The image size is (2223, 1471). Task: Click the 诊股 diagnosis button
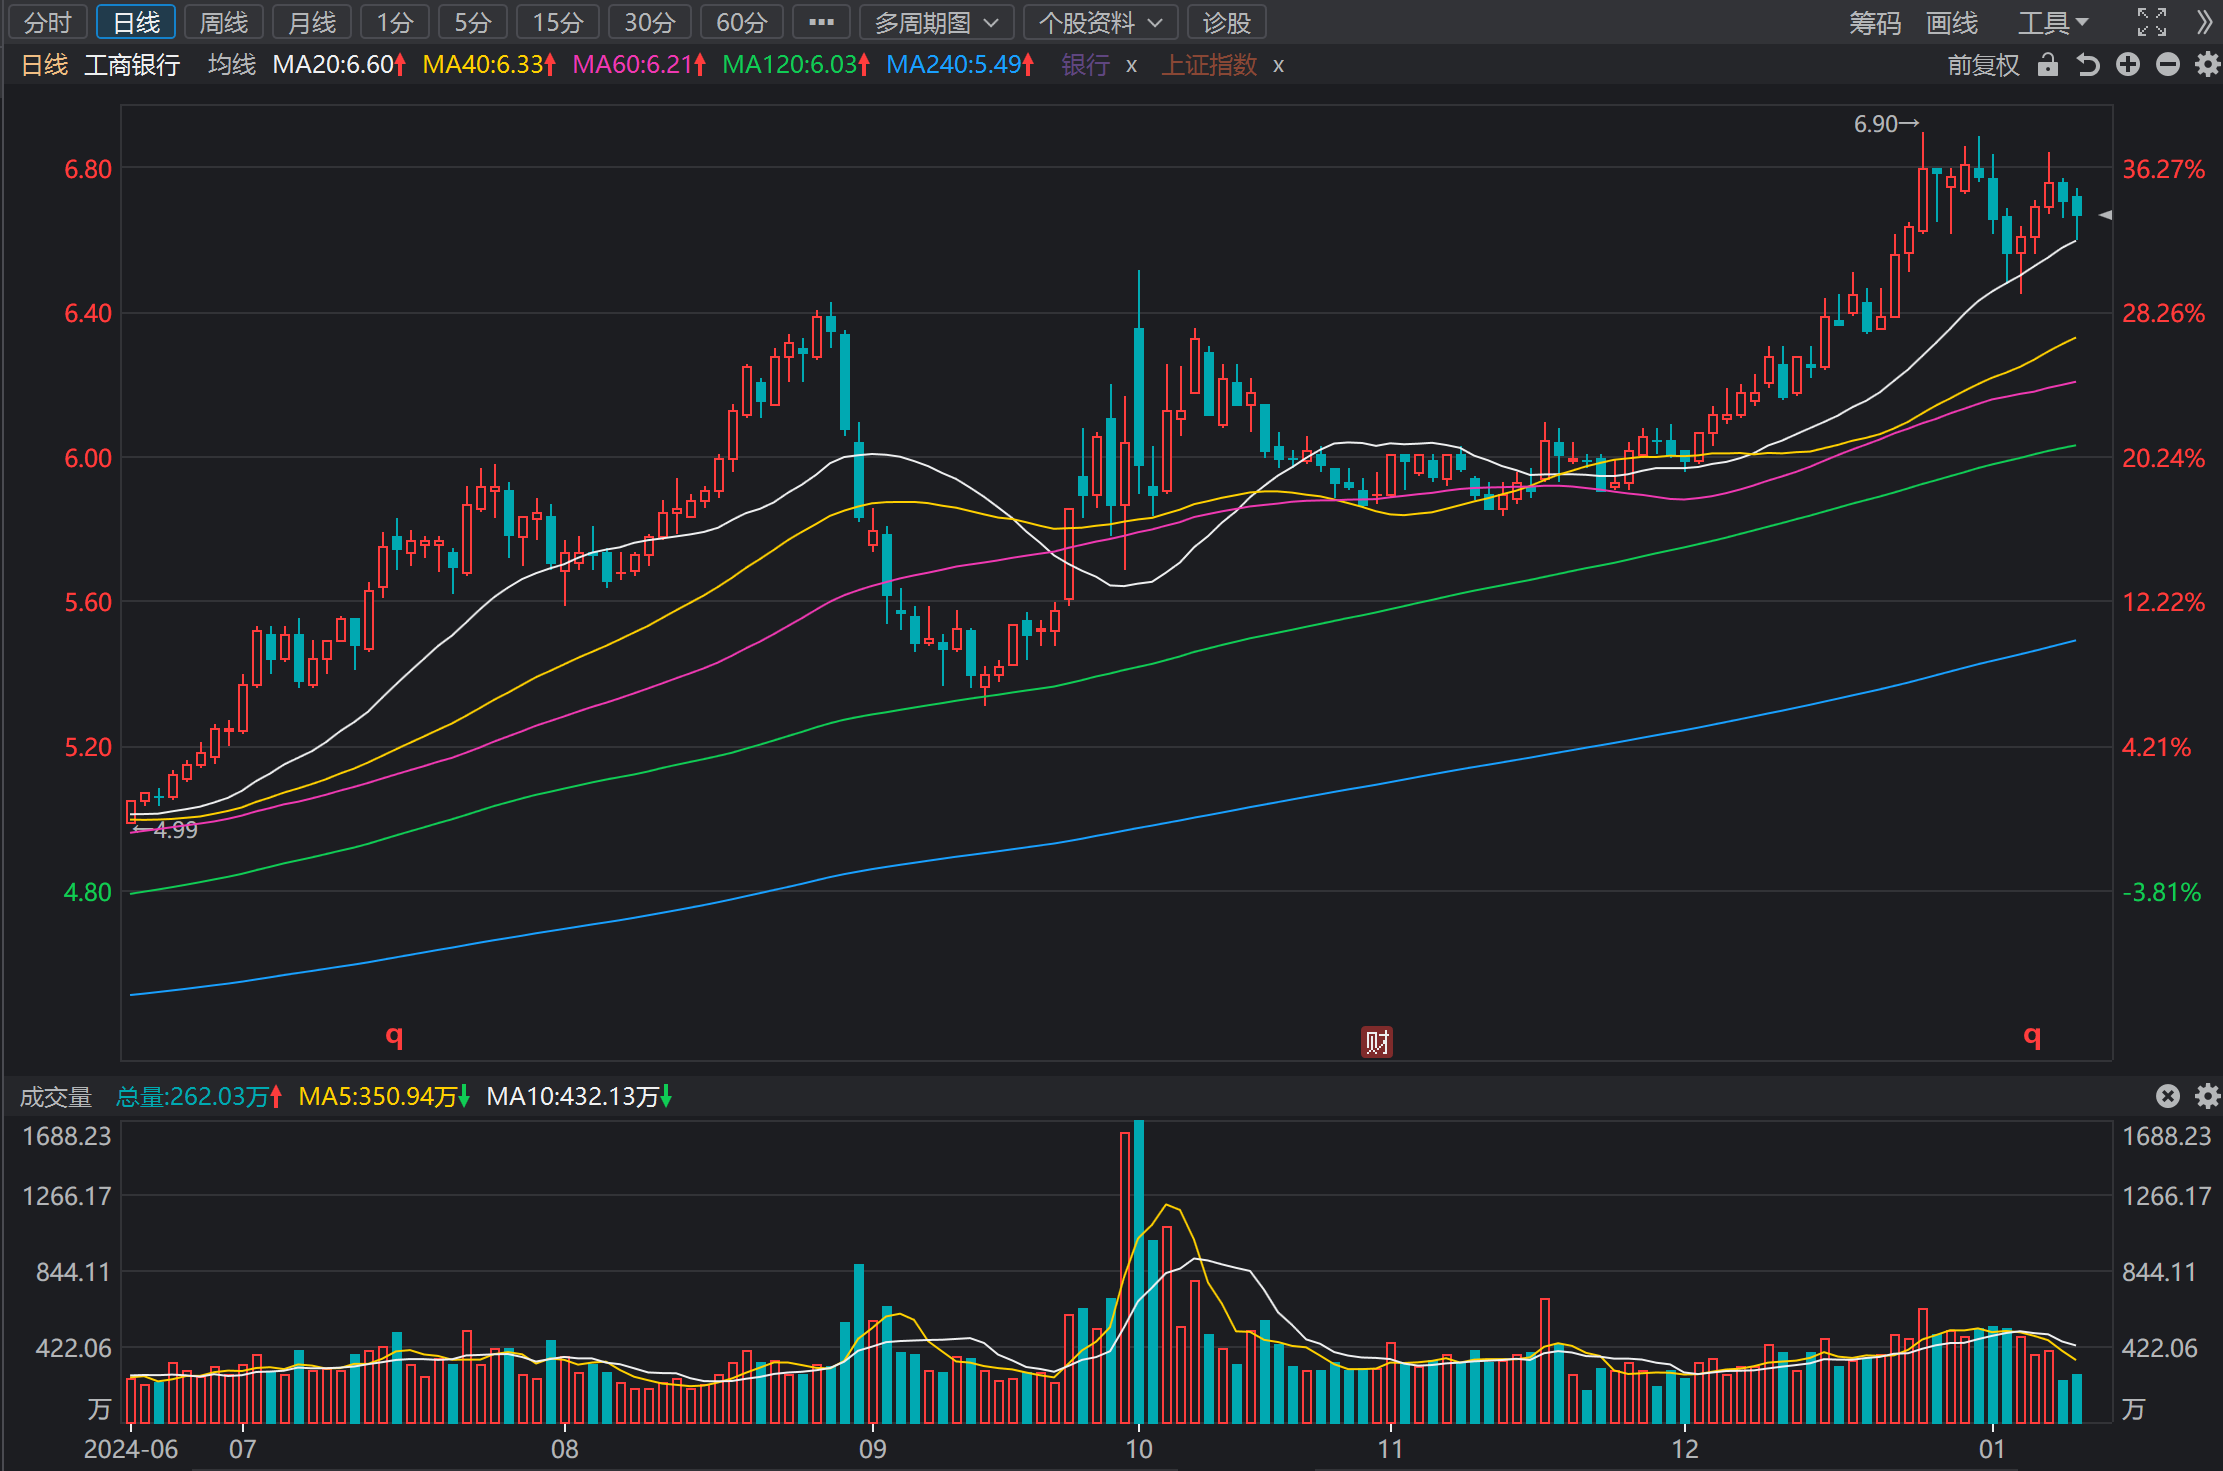point(1227,22)
